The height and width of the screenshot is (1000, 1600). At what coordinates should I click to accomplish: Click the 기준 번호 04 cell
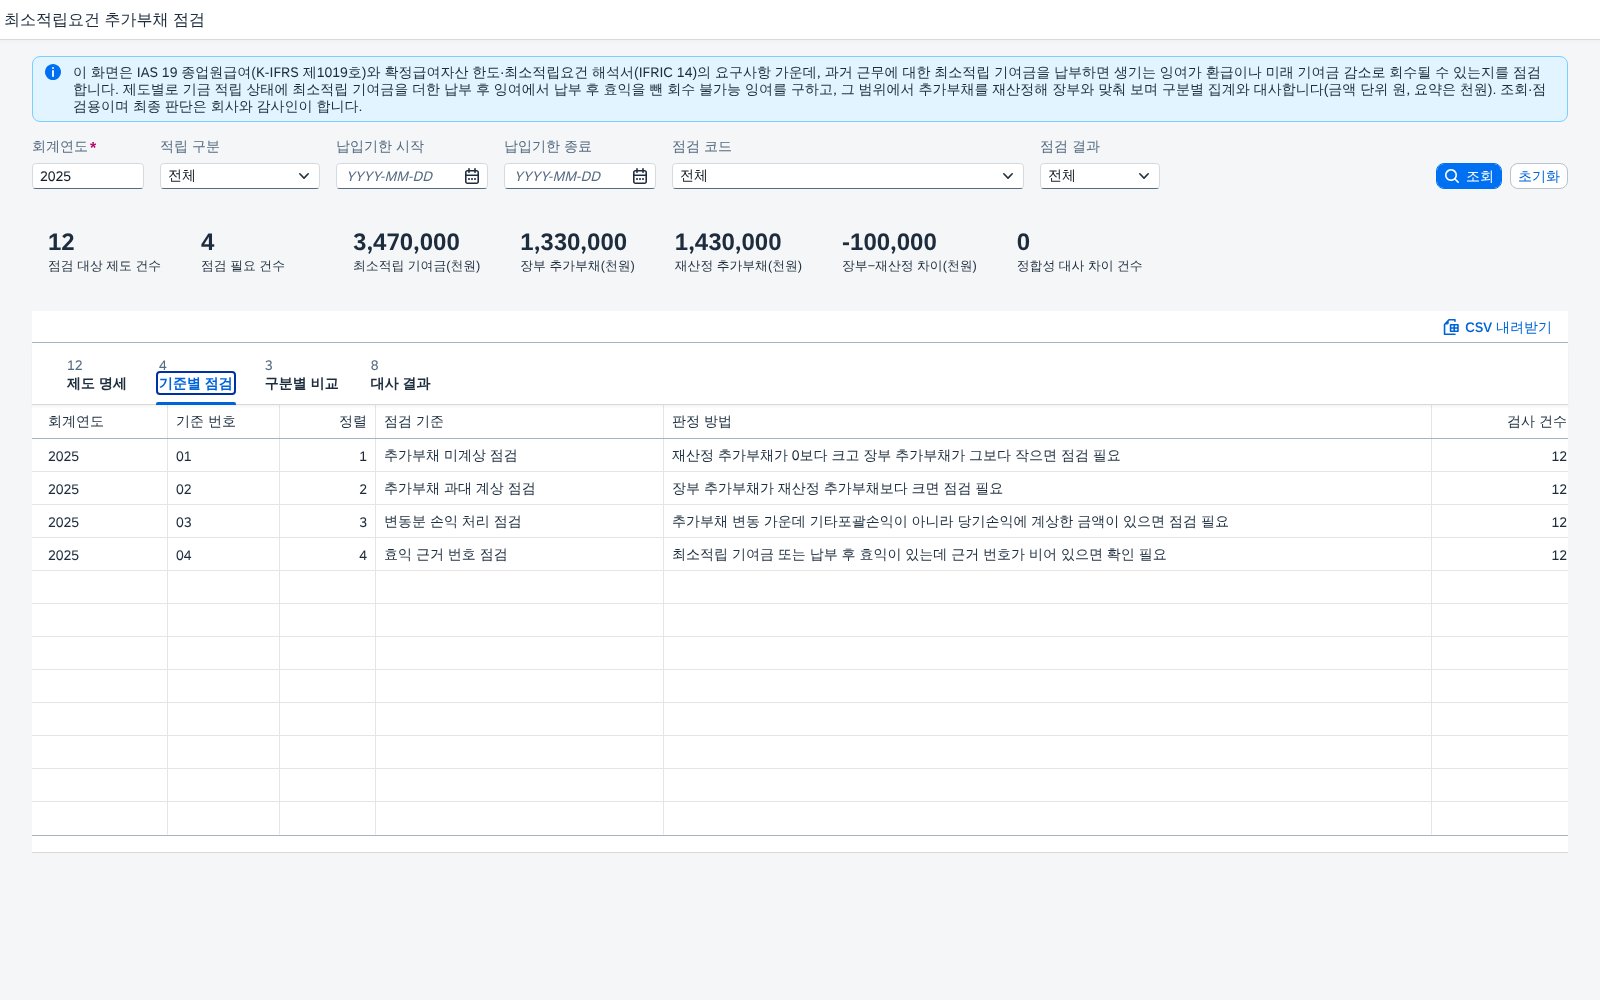(224, 555)
